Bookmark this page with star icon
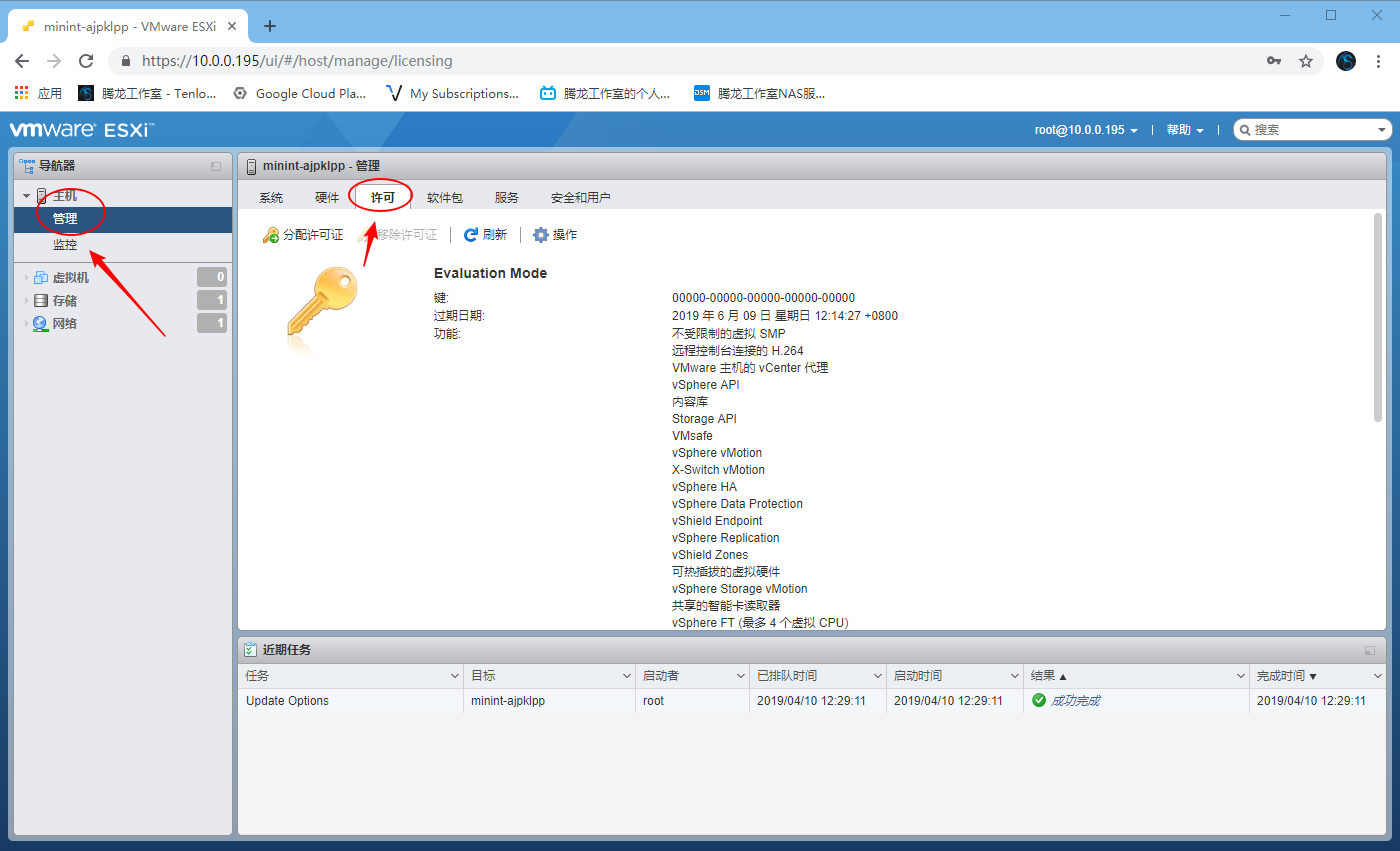The height and width of the screenshot is (851, 1400). coord(1306,61)
